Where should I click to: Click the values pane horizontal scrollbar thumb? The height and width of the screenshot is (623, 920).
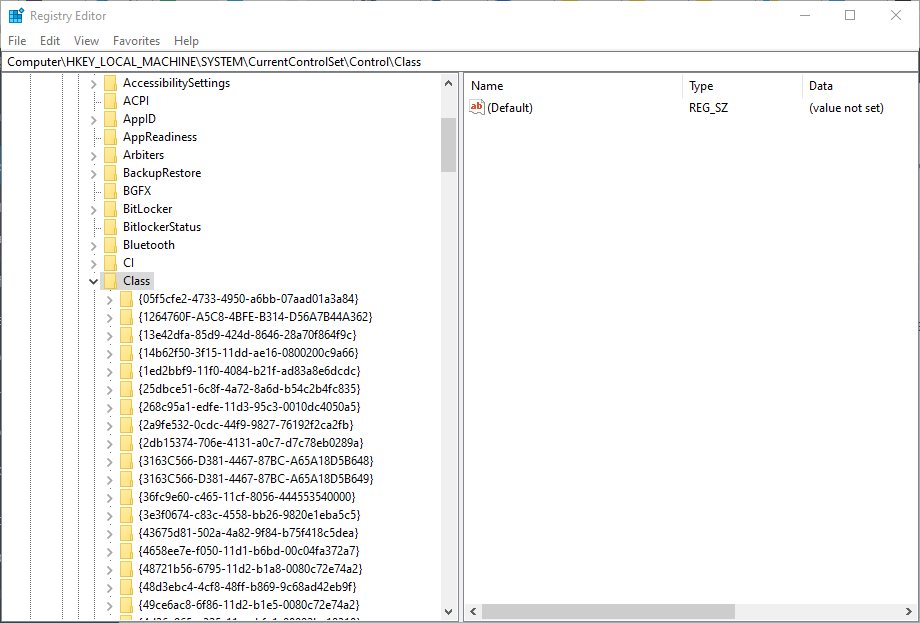pos(608,612)
